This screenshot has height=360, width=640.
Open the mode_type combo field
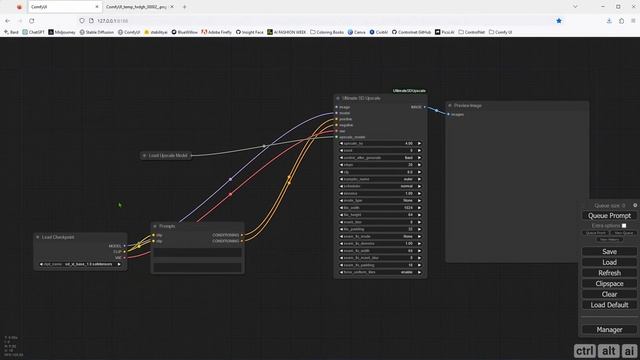(380, 200)
